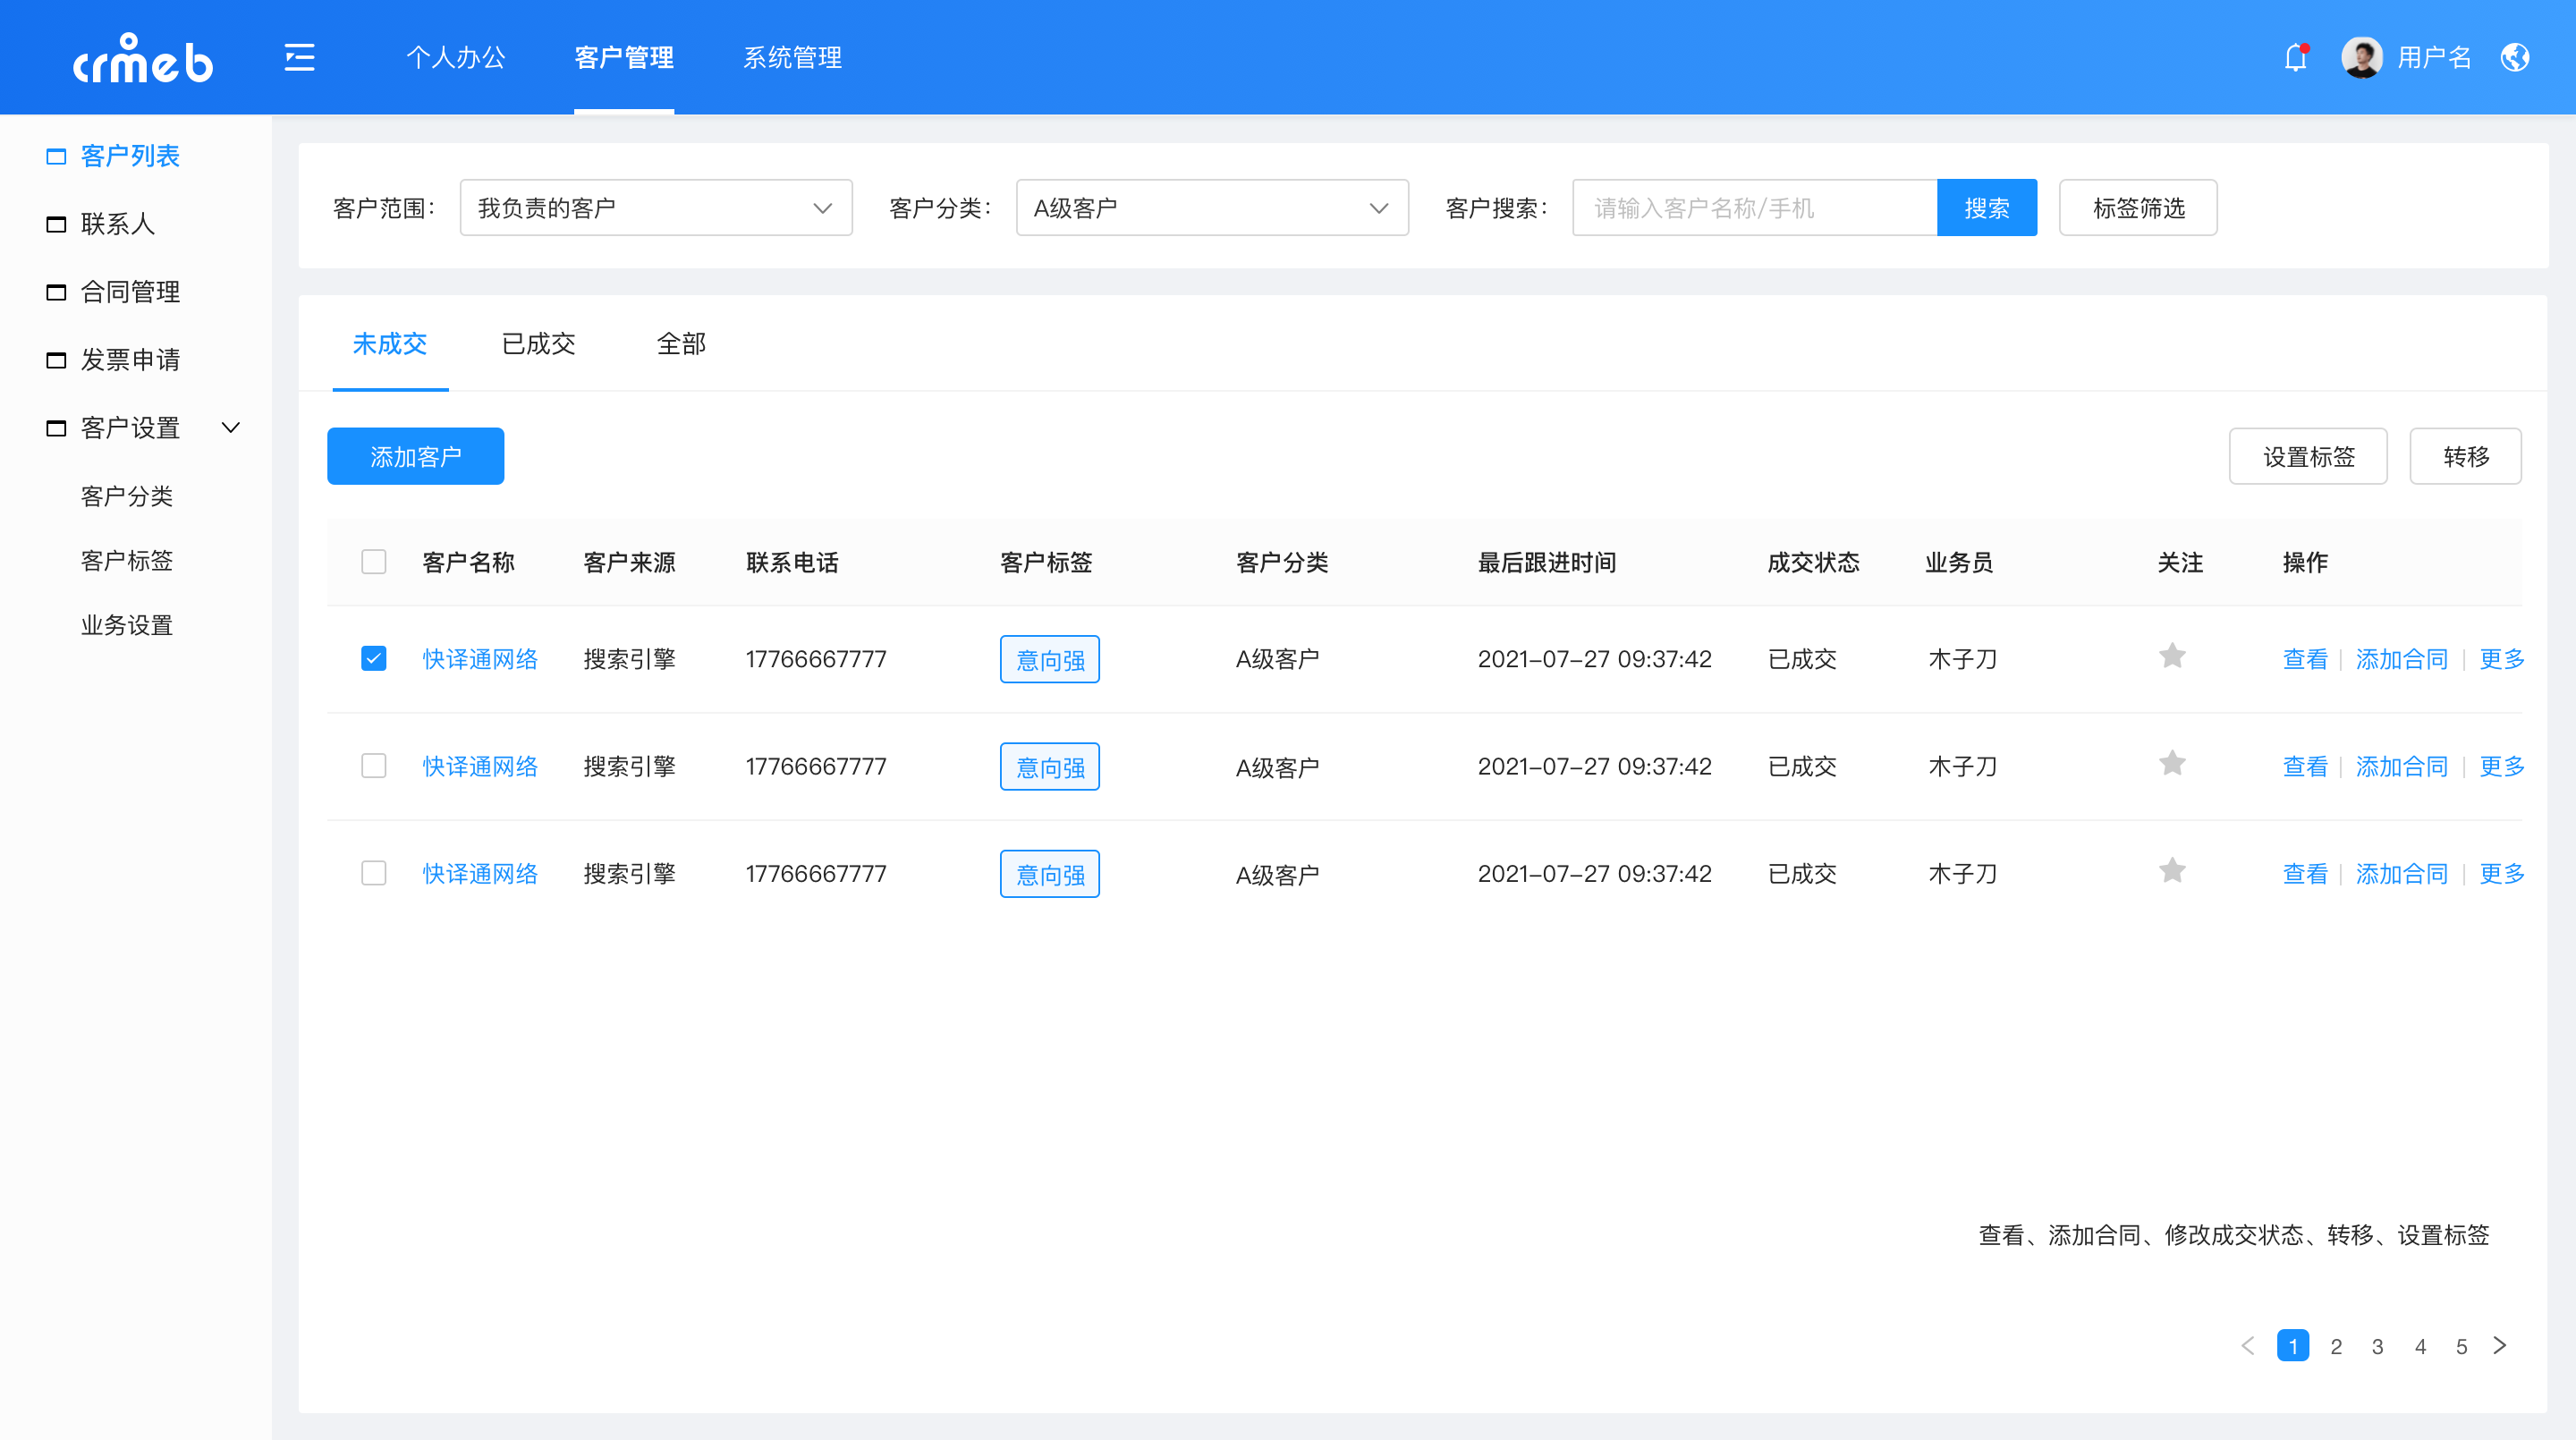Viewport: 2576px width, 1440px height.
Task: Click the 添加客户 button
Action: (x=416, y=457)
